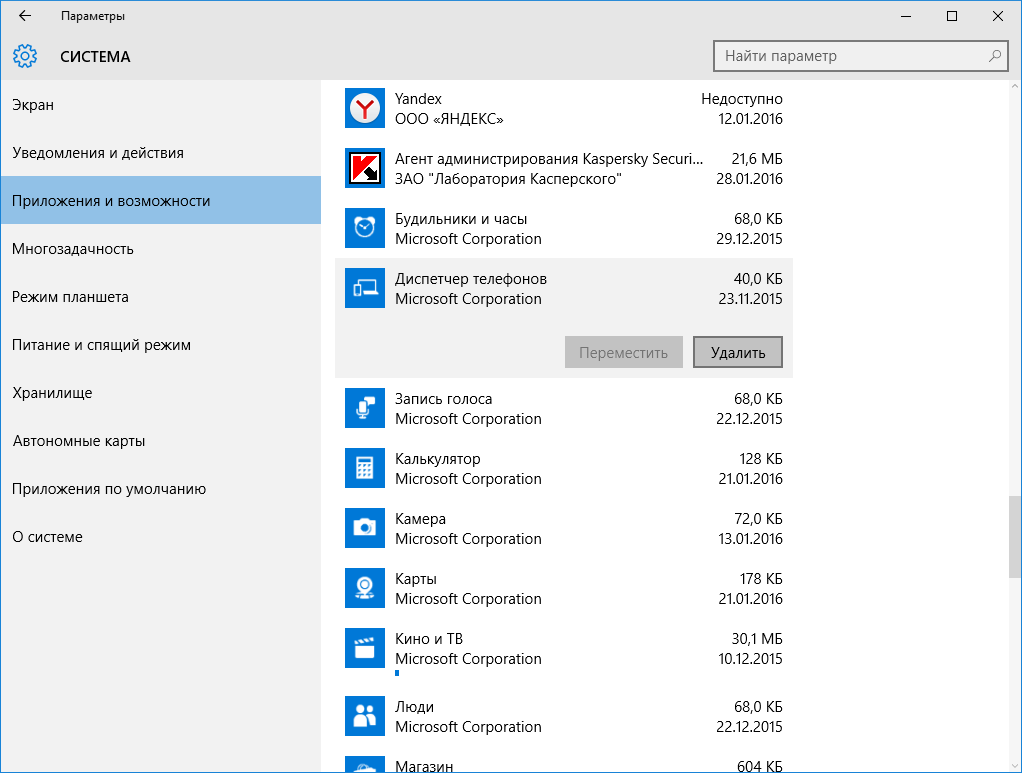
Task: Select Приложения и возможности in sidebar
Action: click(x=161, y=201)
